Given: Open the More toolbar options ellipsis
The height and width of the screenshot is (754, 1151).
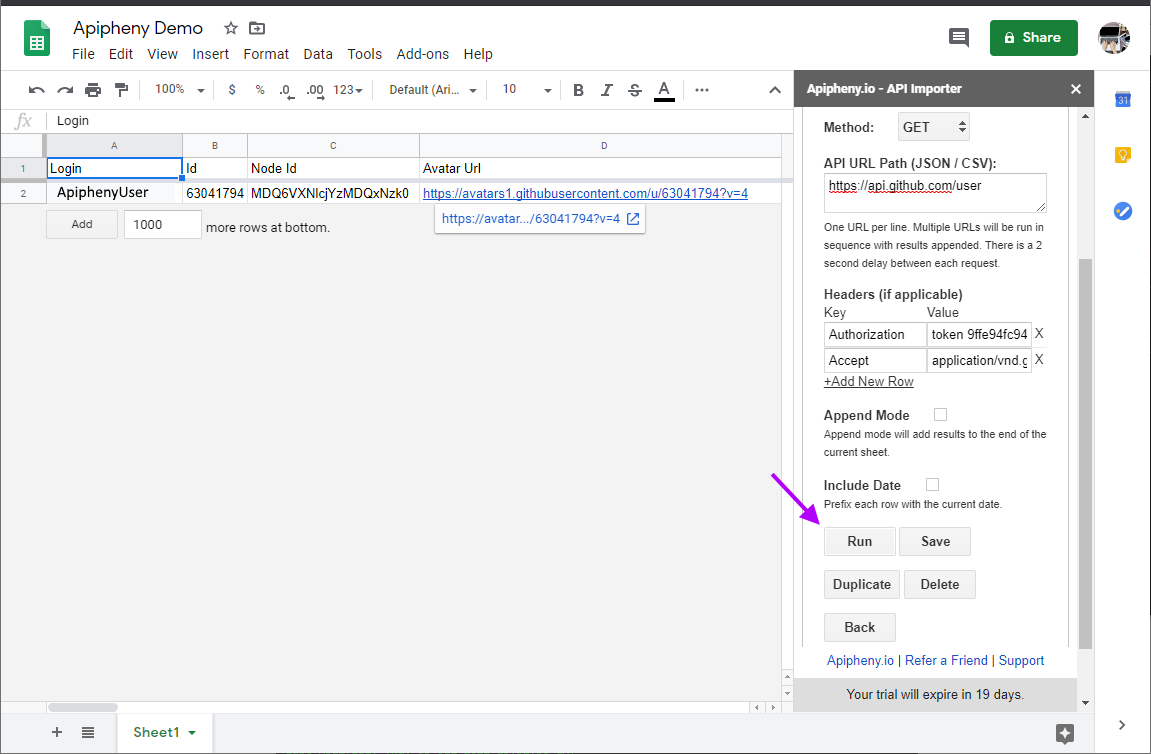Looking at the screenshot, I should pos(702,90).
